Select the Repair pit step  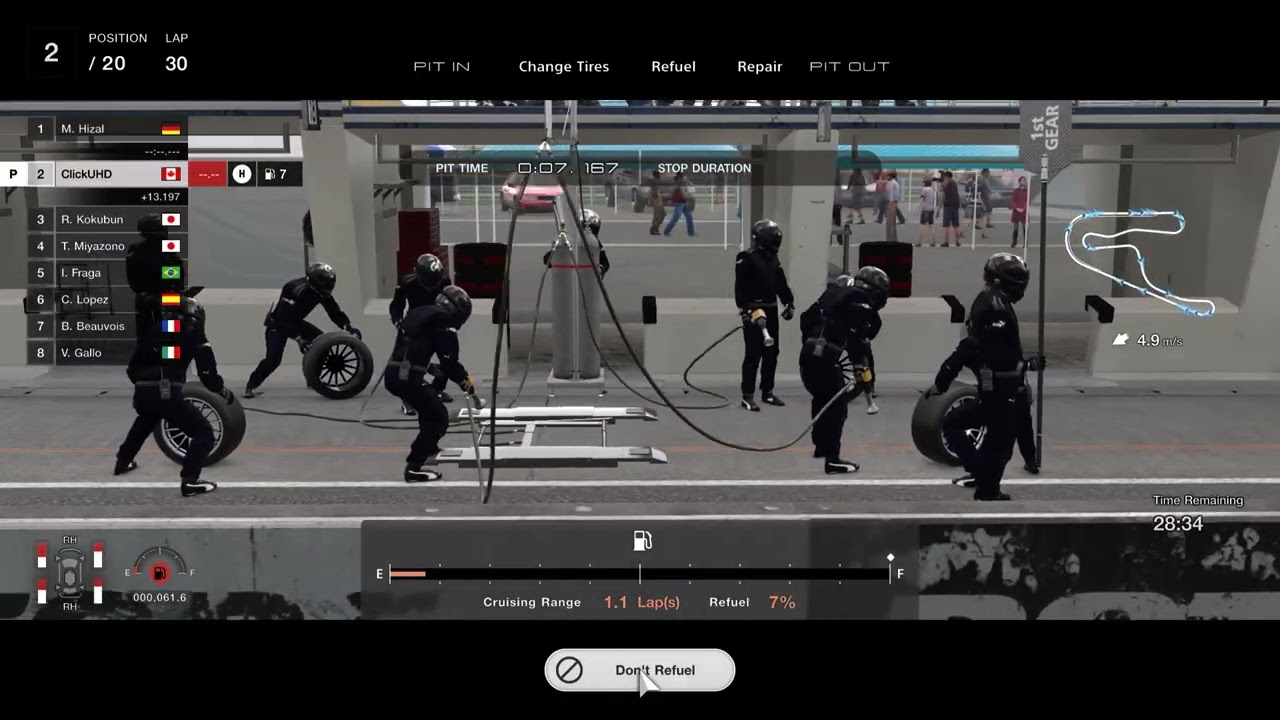[760, 66]
